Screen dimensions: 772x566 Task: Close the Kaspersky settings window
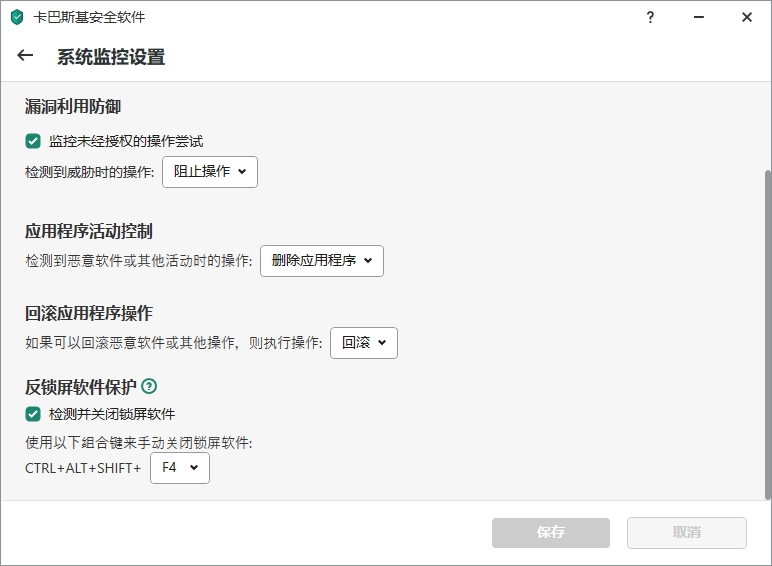click(x=747, y=17)
